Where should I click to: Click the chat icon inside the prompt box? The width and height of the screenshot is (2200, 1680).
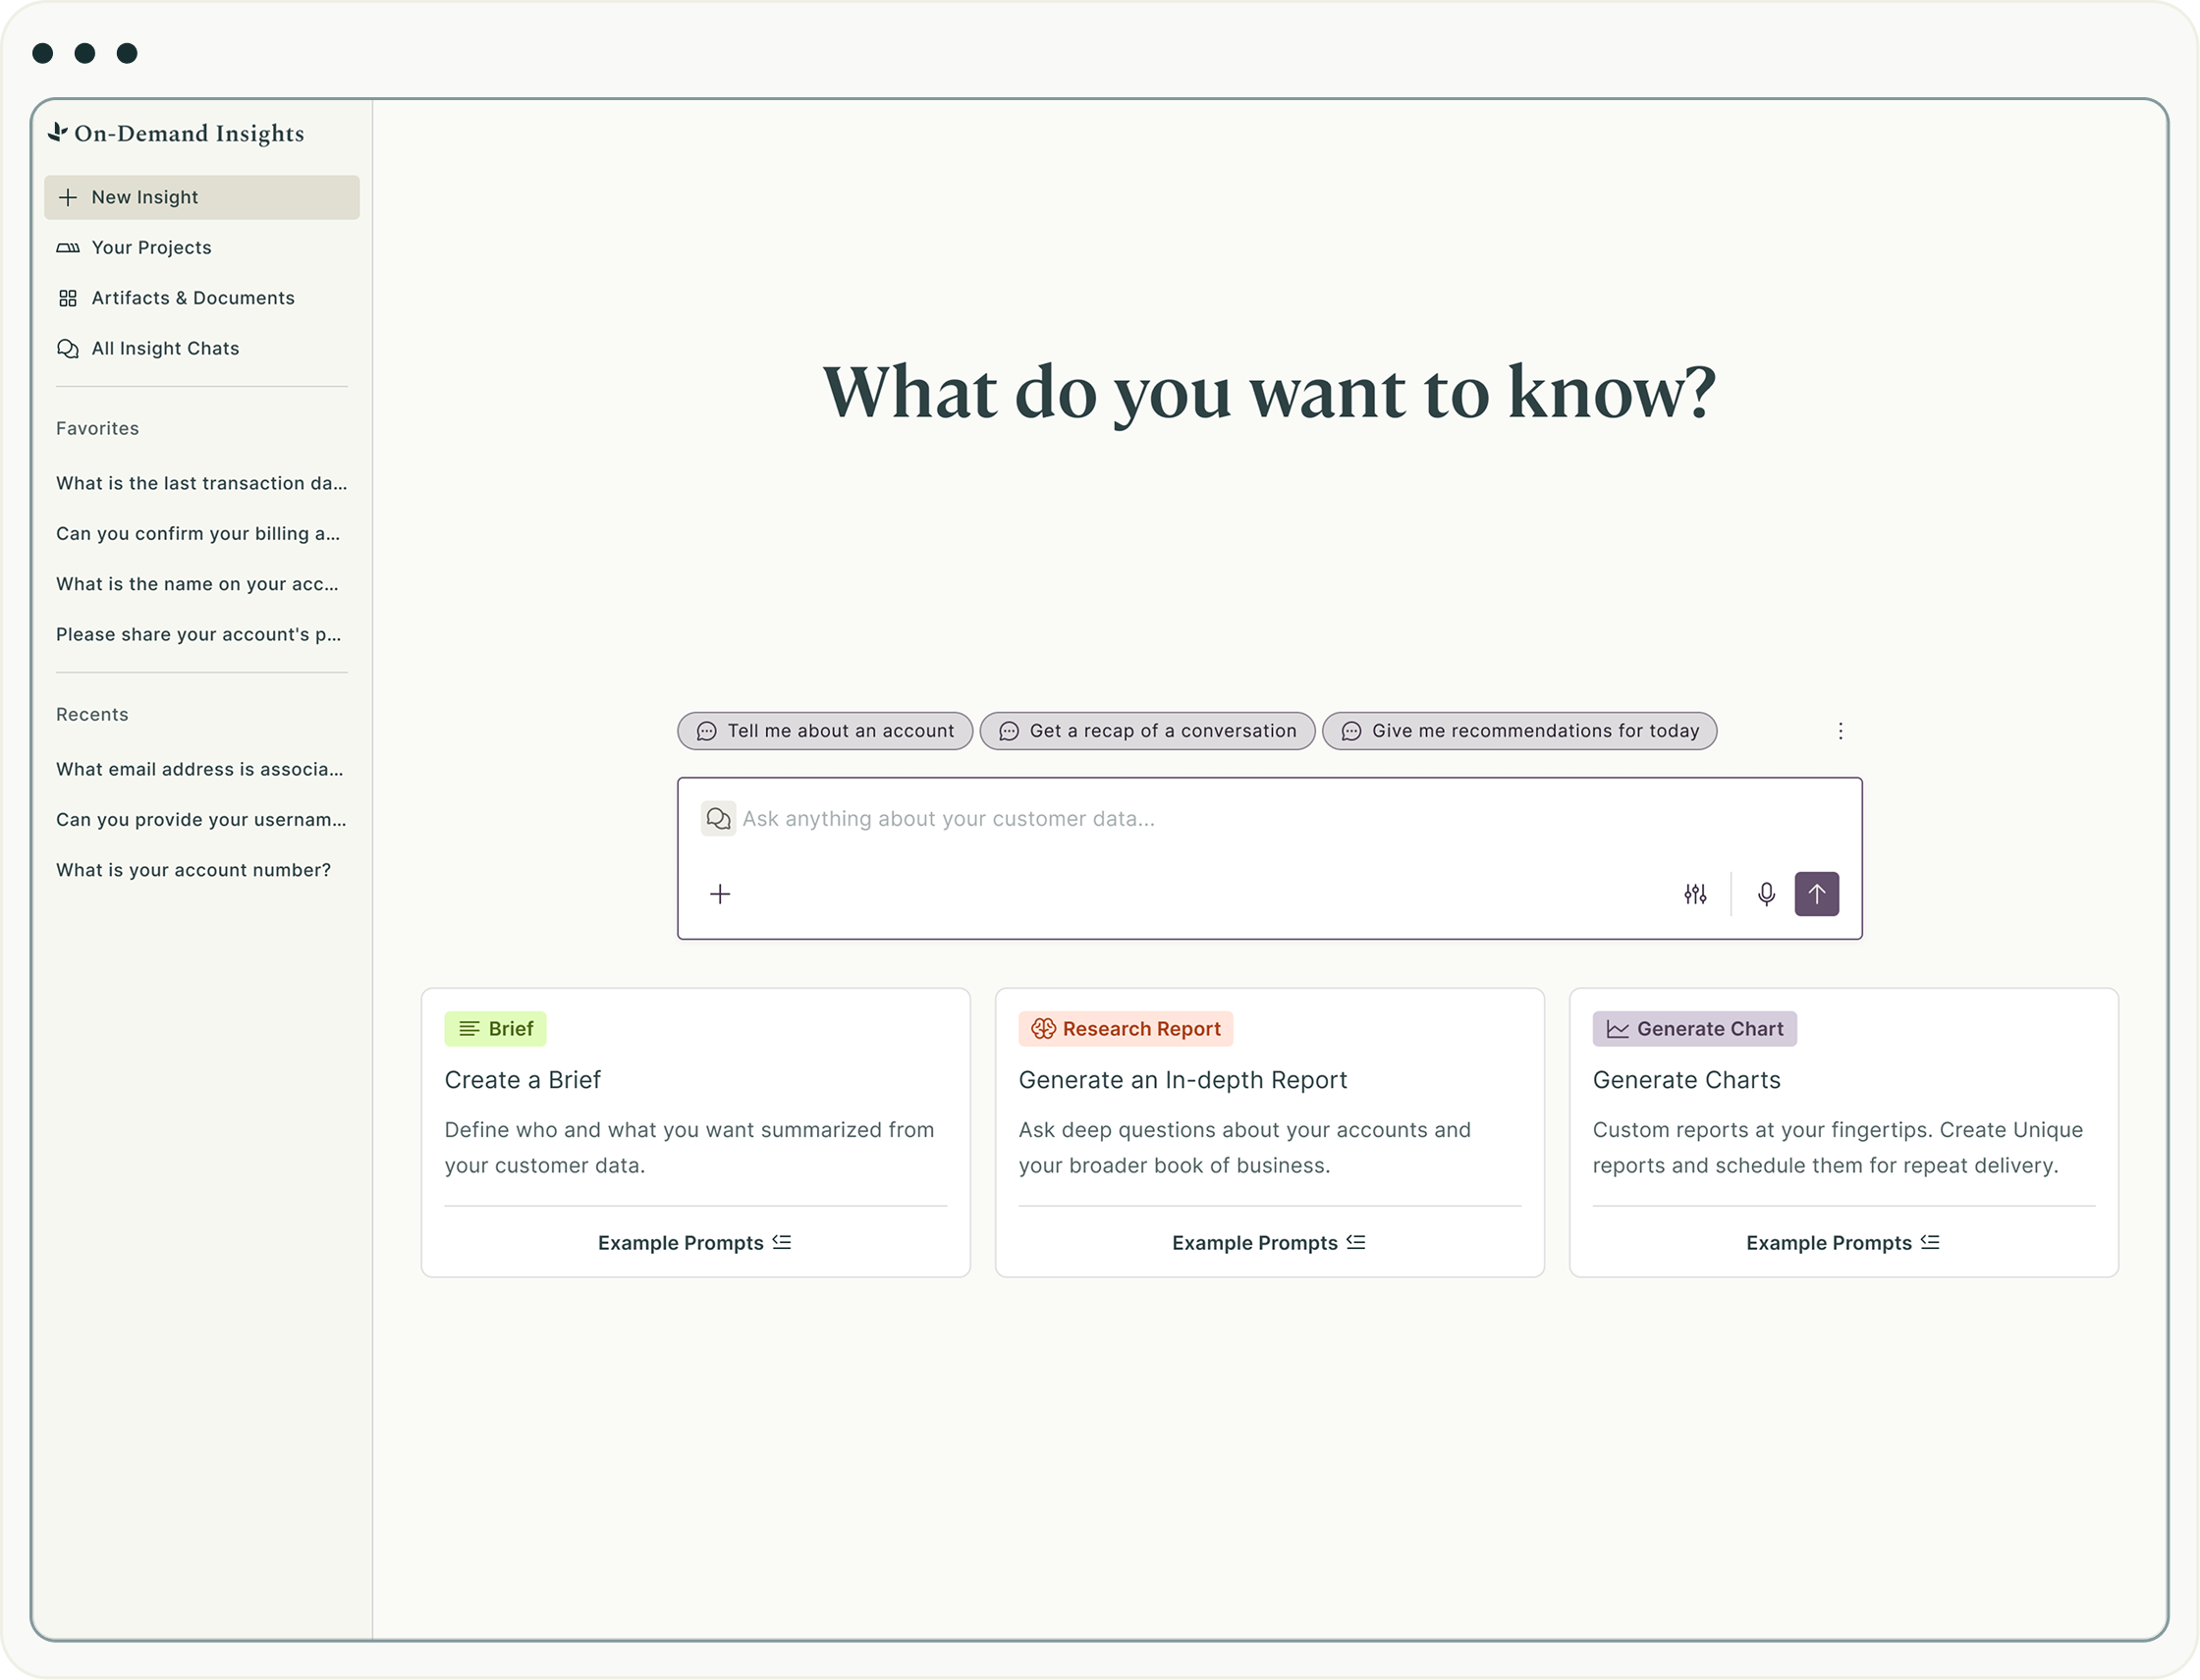(x=718, y=819)
